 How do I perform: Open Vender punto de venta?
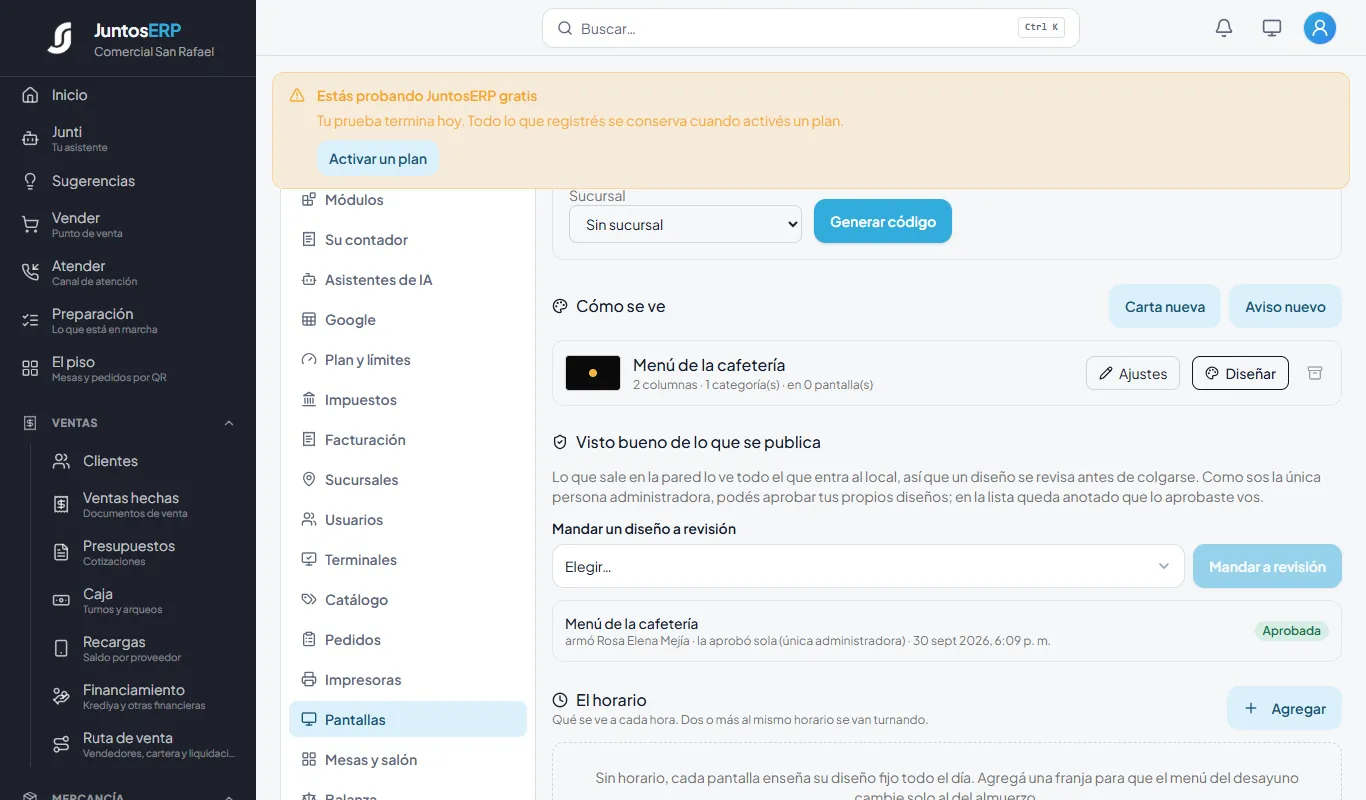(x=128, y=224)
